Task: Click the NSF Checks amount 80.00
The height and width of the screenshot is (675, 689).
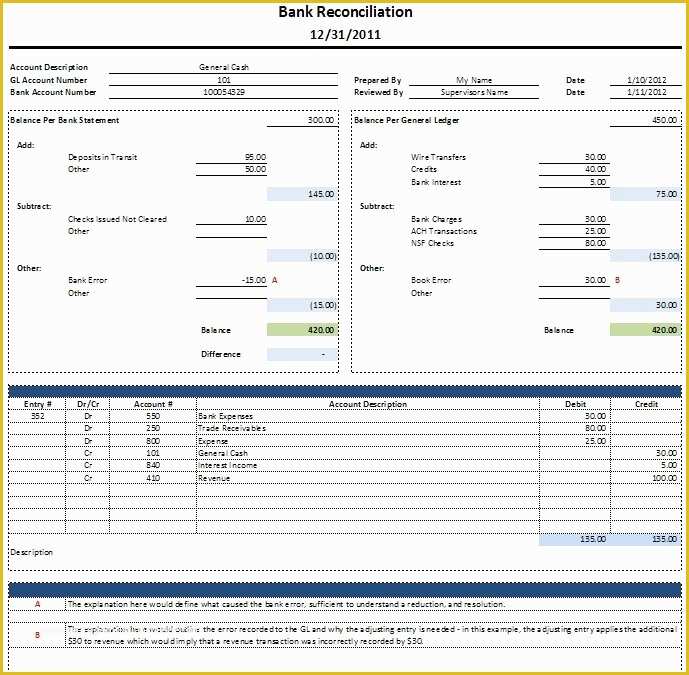Action: pos(574,243)
